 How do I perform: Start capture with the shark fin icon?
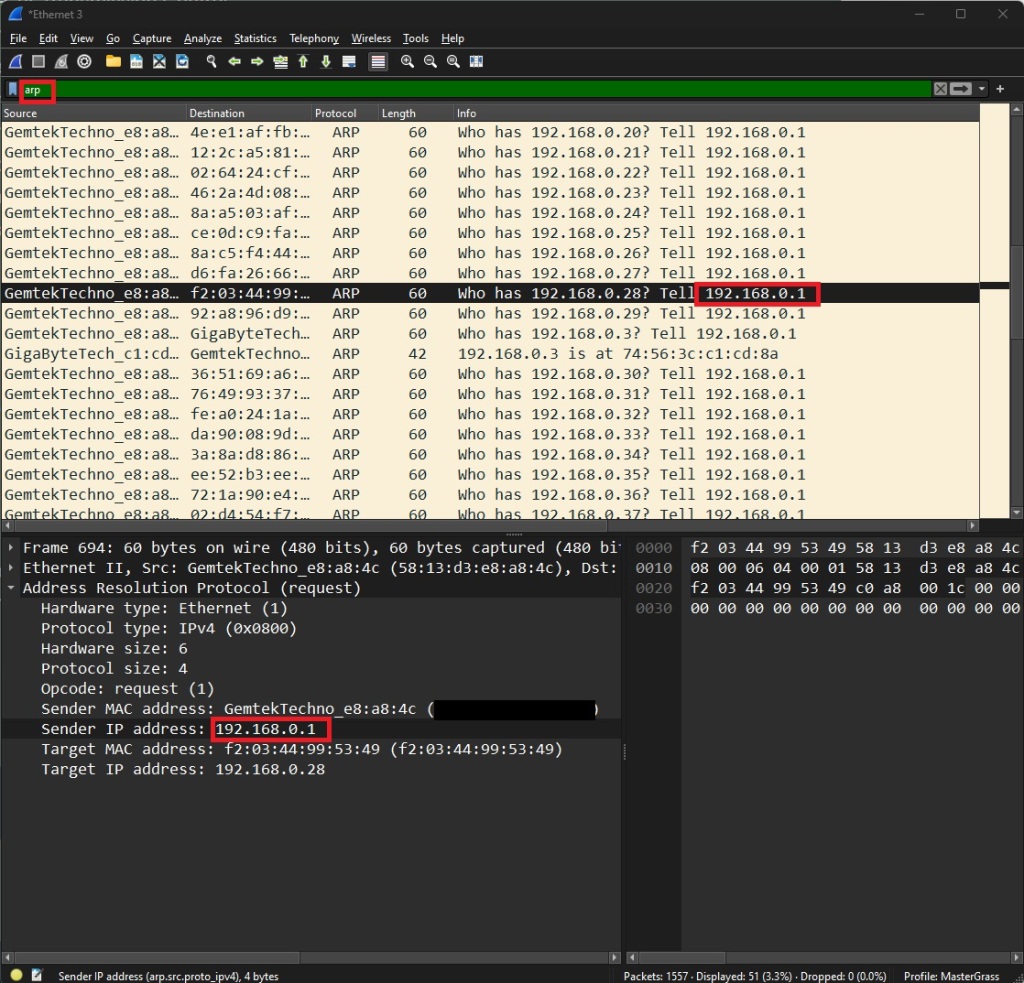16,62
